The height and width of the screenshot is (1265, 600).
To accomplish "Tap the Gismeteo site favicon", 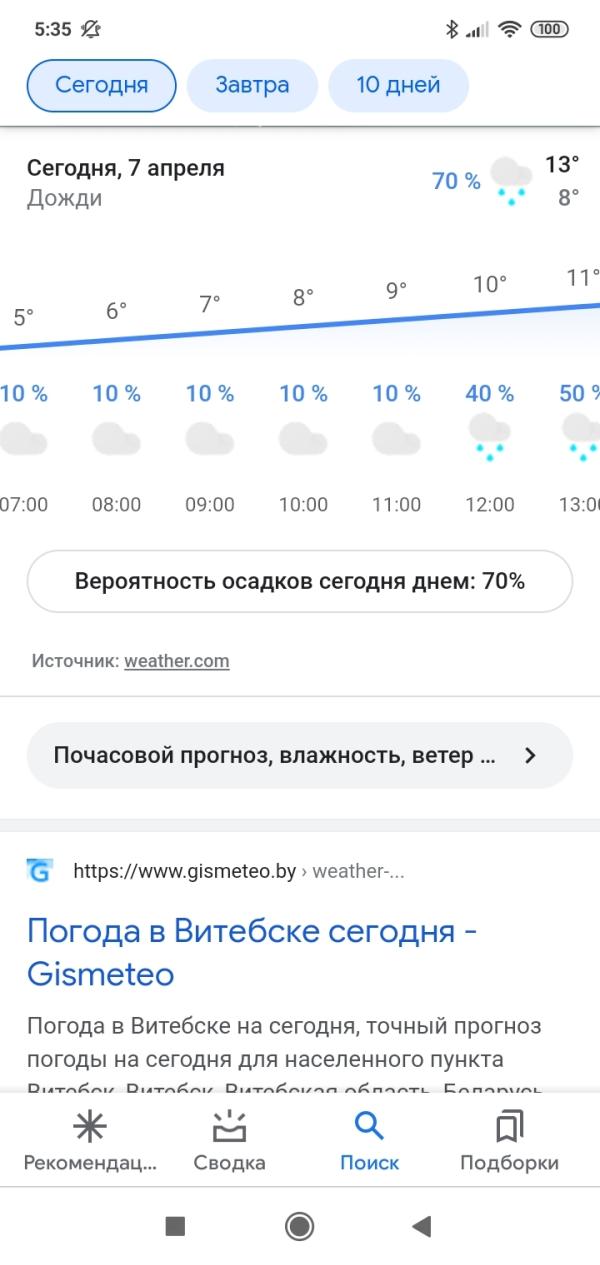I will coord(40,871).
